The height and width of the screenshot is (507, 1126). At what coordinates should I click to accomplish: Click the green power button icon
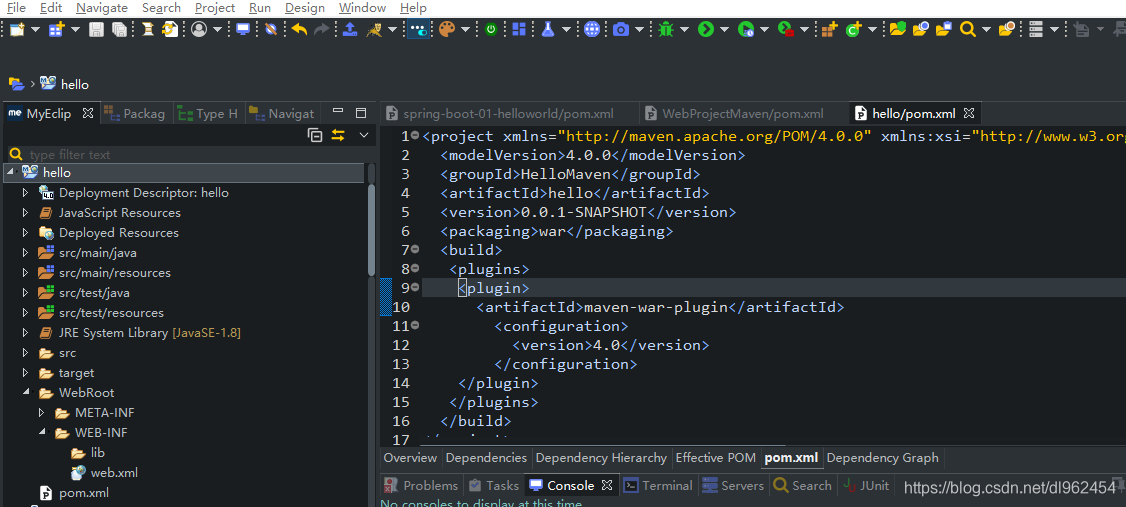point(491,29)
